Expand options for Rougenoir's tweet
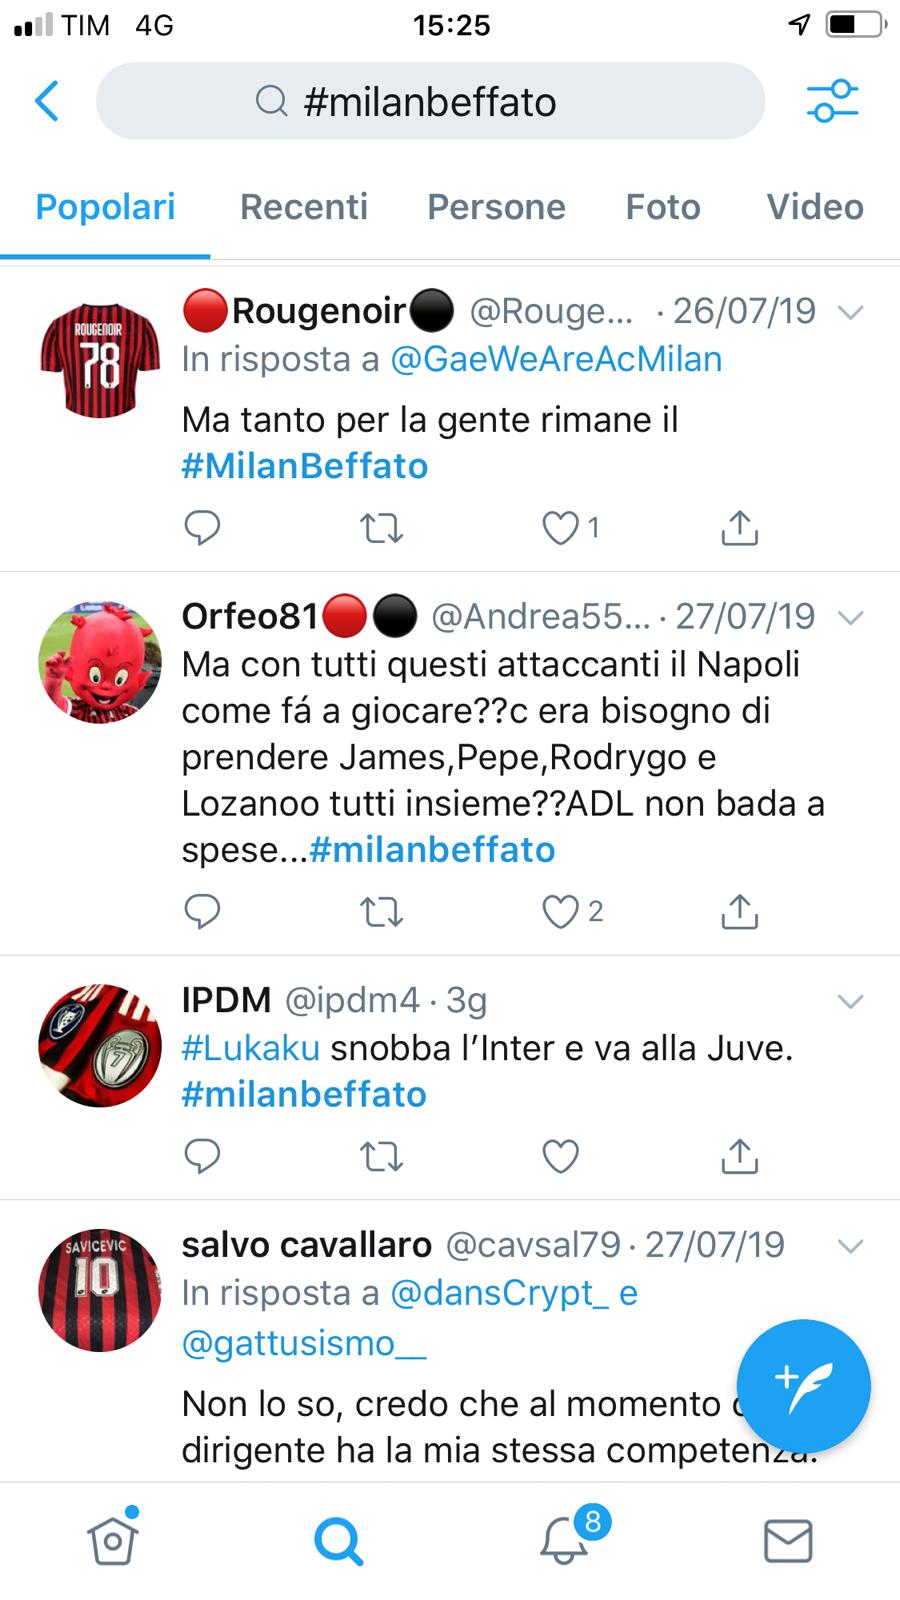The height and width of the screenshot is (1600, 900). (x=850, y=312)
